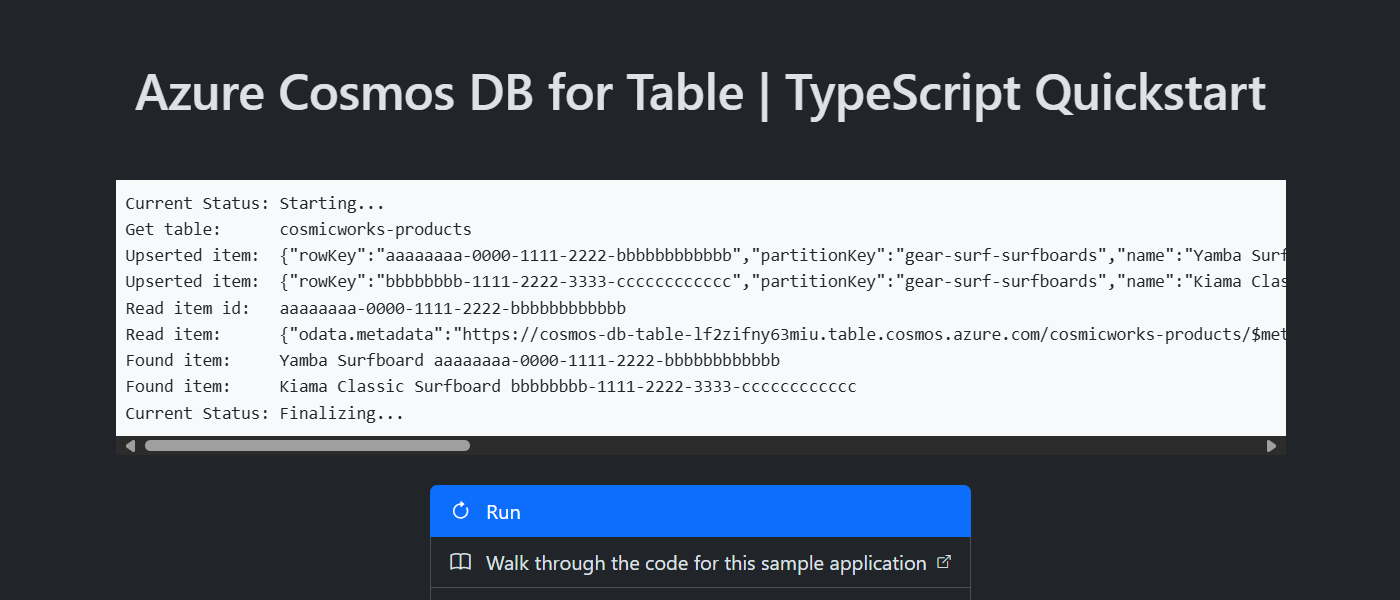Click the external-link icon after the walkthrough text
The height and width of the screenshot is (600, 1400).
tap(944, 562)
